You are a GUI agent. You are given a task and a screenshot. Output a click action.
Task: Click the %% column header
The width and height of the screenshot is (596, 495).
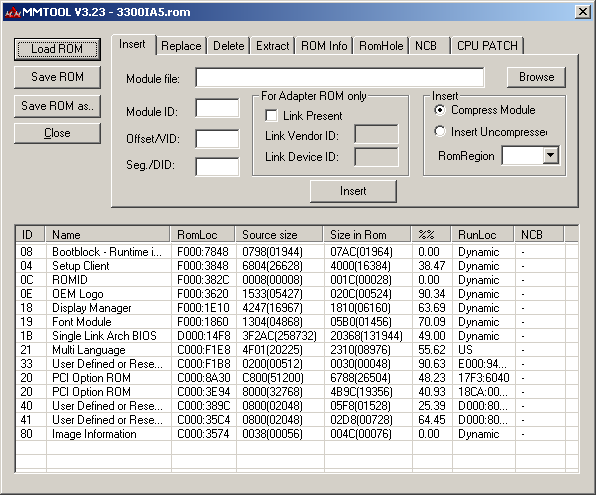coord(431,235)
